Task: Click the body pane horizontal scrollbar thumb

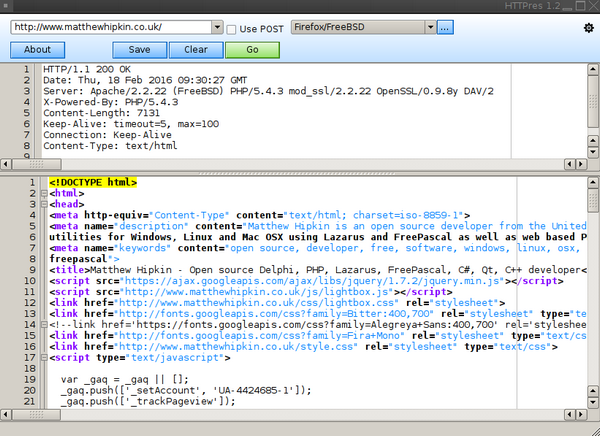Action: point(36,415)
